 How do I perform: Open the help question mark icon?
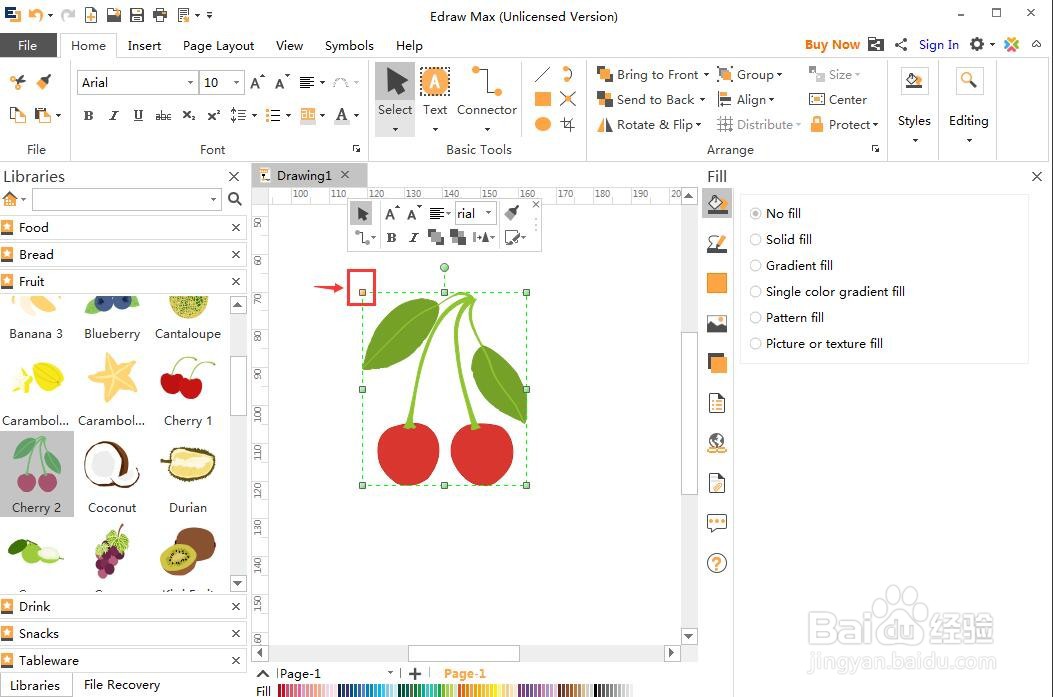717,563
